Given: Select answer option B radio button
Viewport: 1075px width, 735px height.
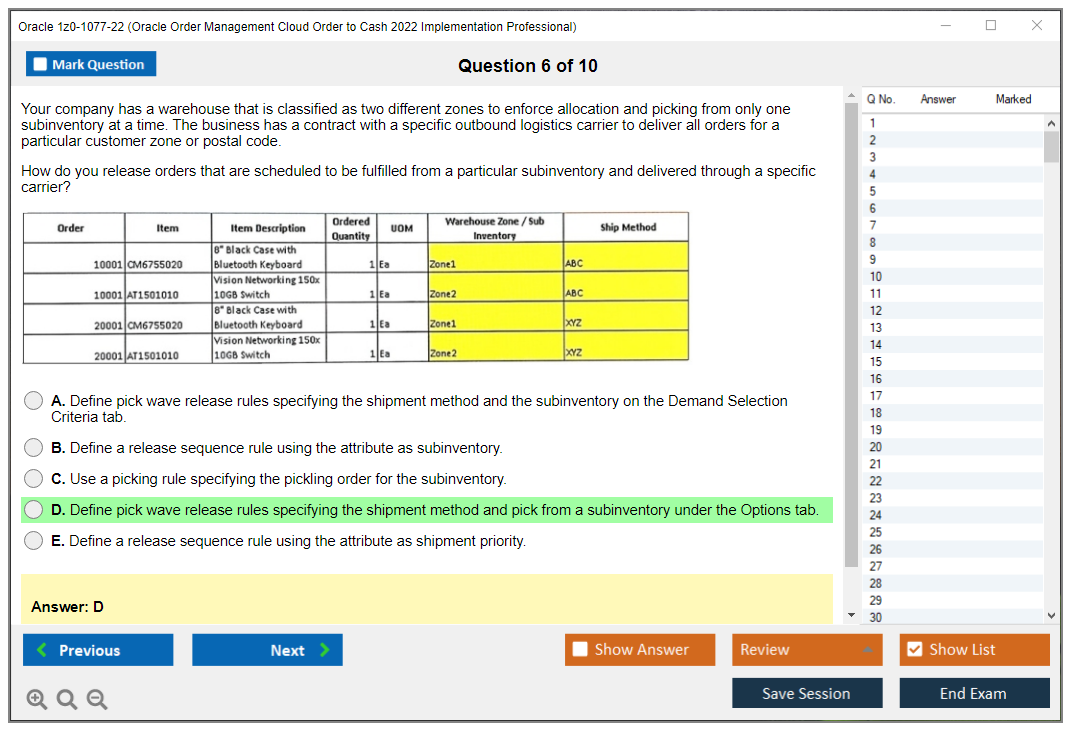Looking at the screenshot, I should (34, 448).
